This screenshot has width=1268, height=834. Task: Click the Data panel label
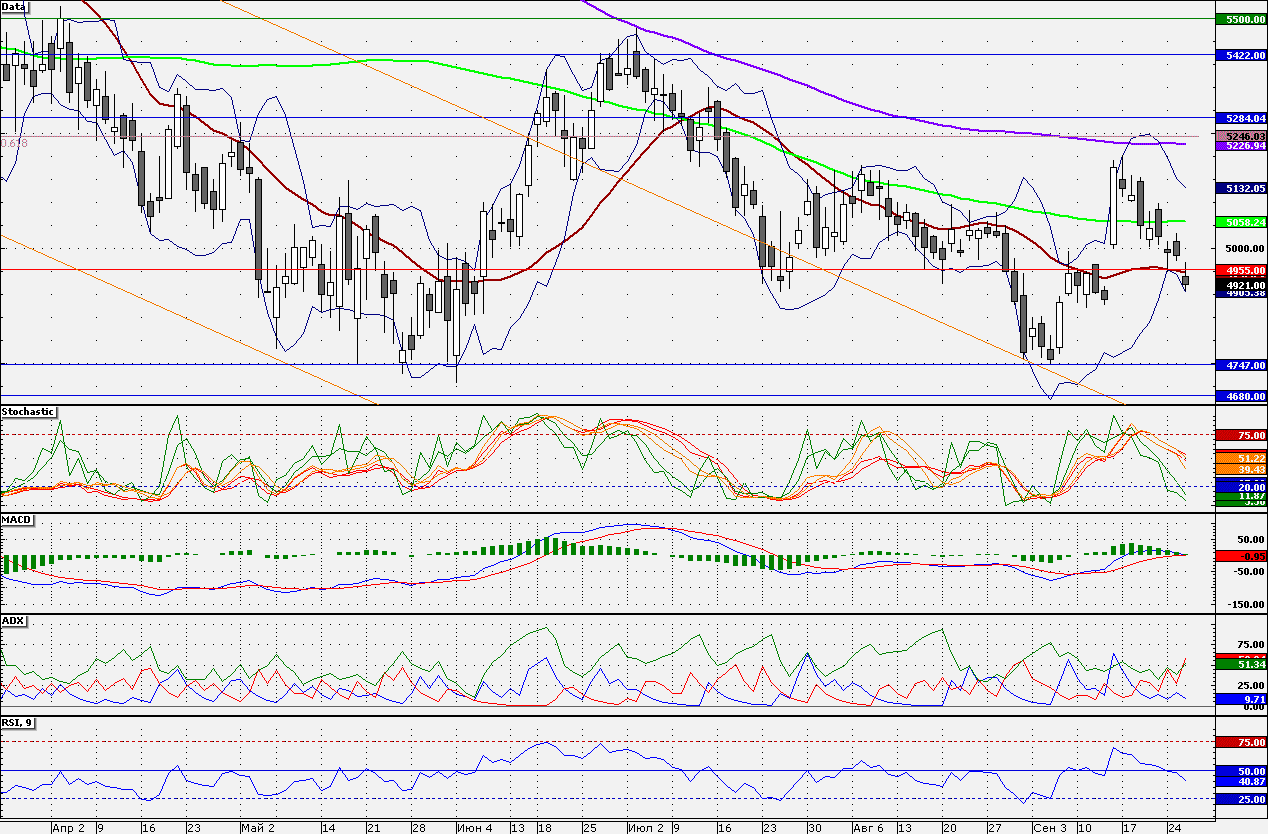(14, 7)
